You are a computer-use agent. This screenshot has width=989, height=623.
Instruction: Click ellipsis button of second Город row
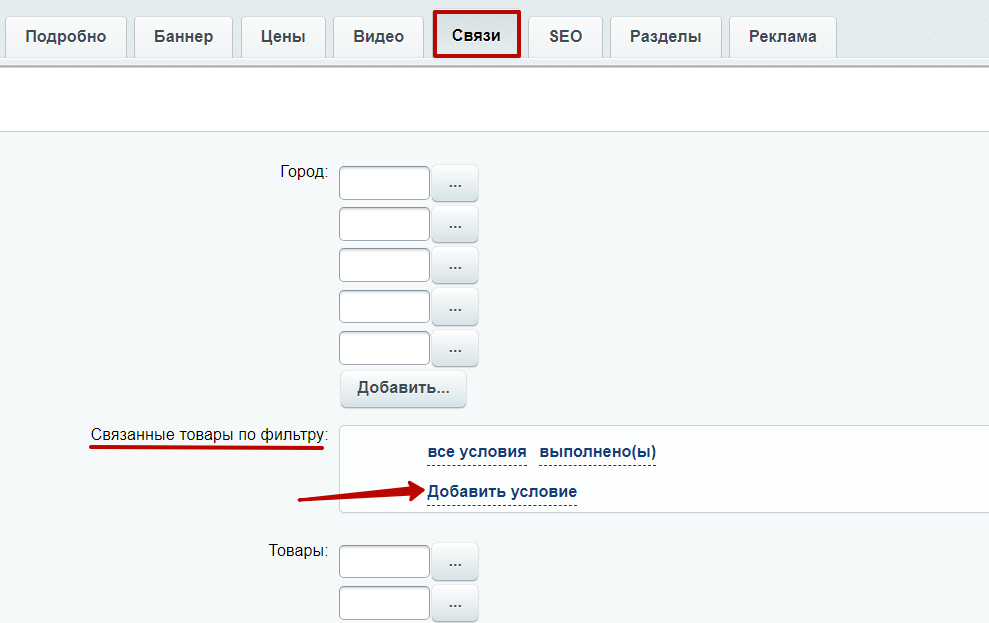click(x=455, y=224)
